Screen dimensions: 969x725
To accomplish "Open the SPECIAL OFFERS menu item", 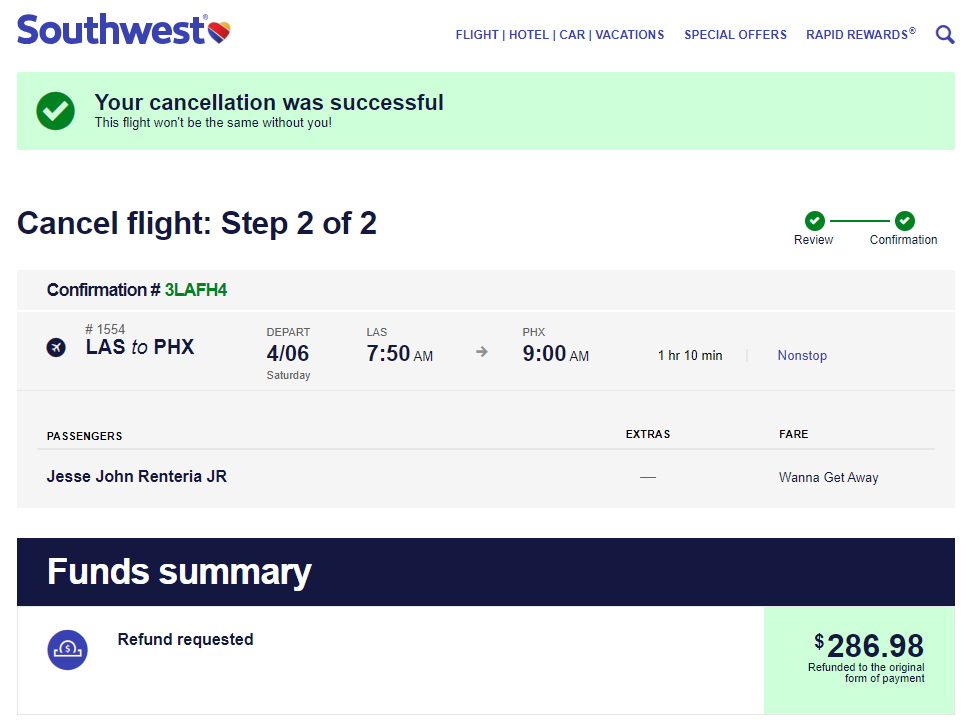I will pyautogui.click(x=735, y=34).
